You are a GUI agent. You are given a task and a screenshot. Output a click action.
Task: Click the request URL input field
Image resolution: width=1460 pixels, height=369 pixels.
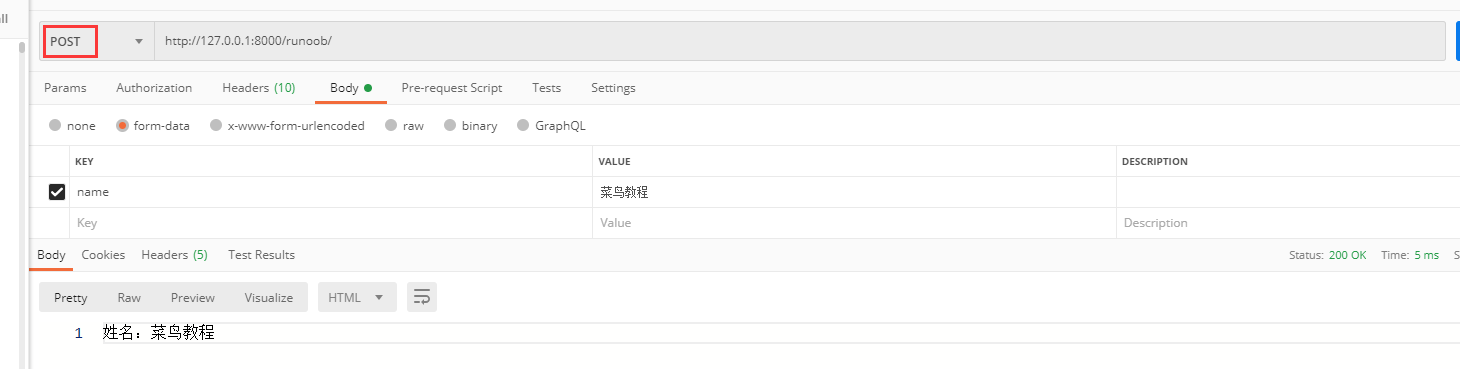pyautogui.click(x=800, y=41)
